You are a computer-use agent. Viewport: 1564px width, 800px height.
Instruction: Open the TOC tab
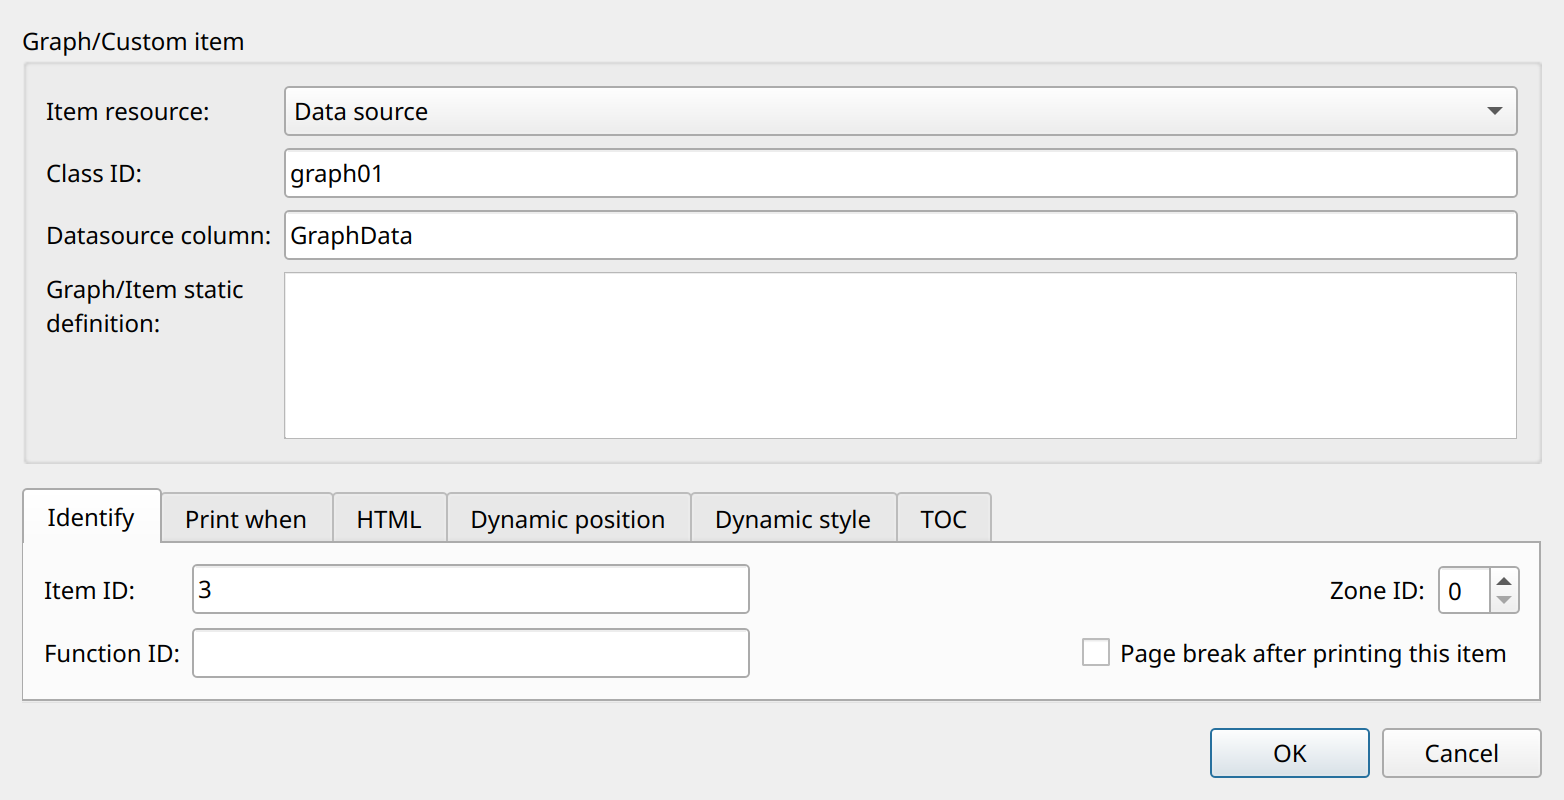tap(944, 519)
